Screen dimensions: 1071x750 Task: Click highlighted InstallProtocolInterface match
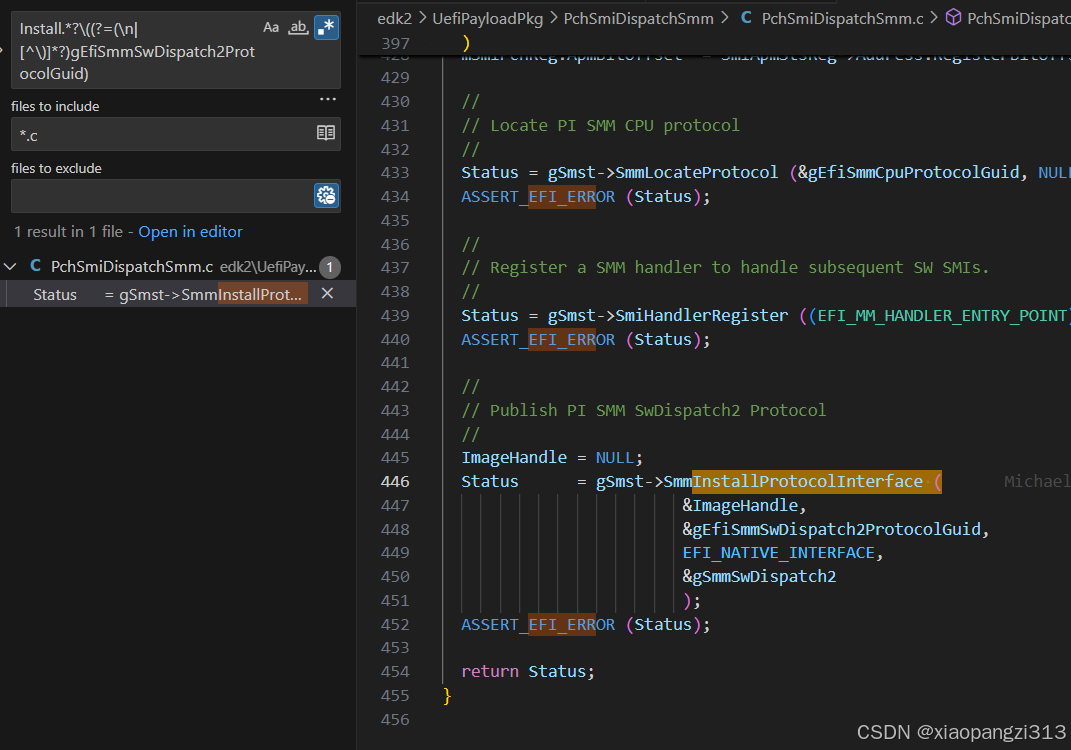coord(816,482)
